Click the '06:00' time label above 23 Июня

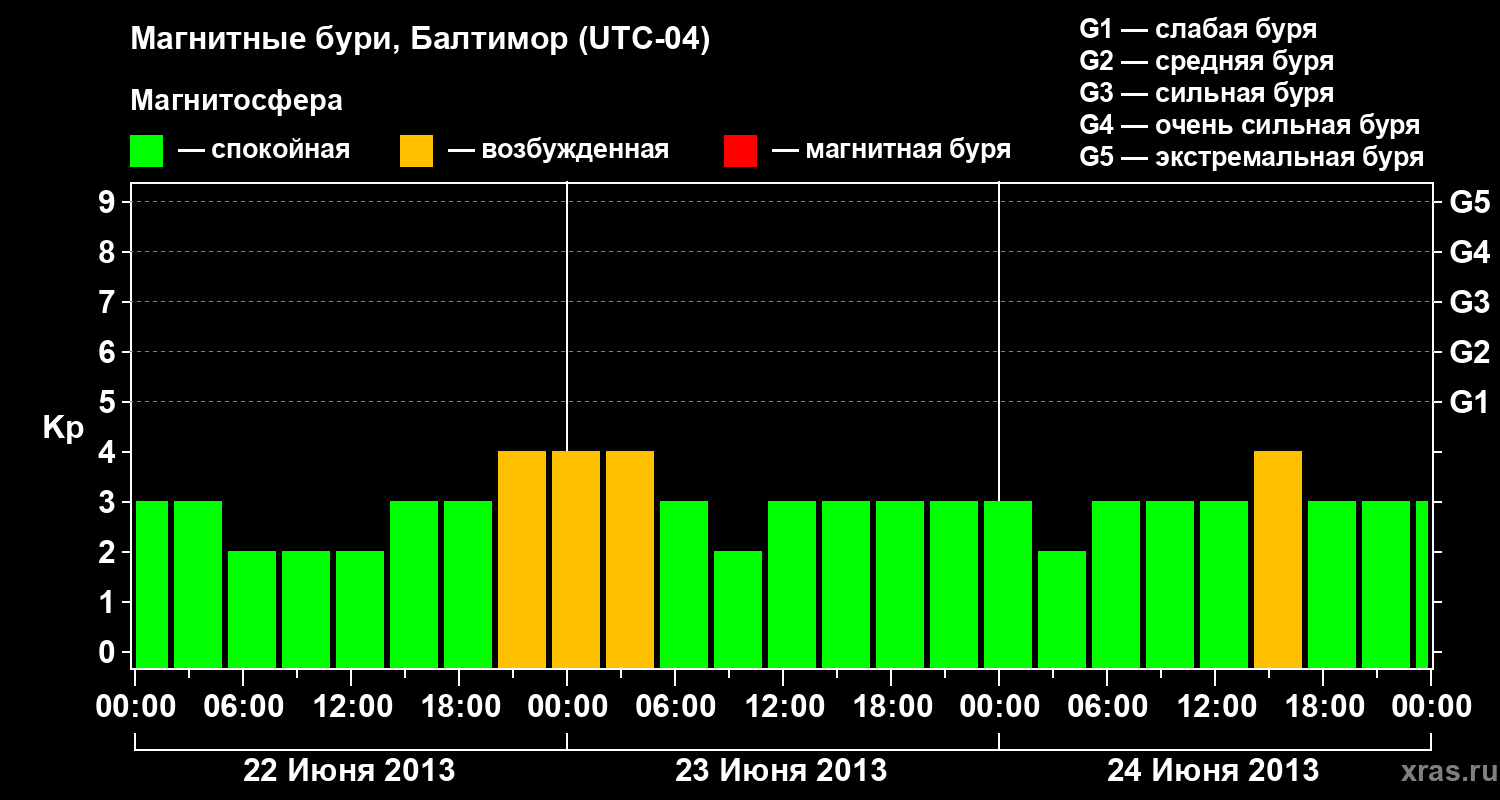click(675, 707)
